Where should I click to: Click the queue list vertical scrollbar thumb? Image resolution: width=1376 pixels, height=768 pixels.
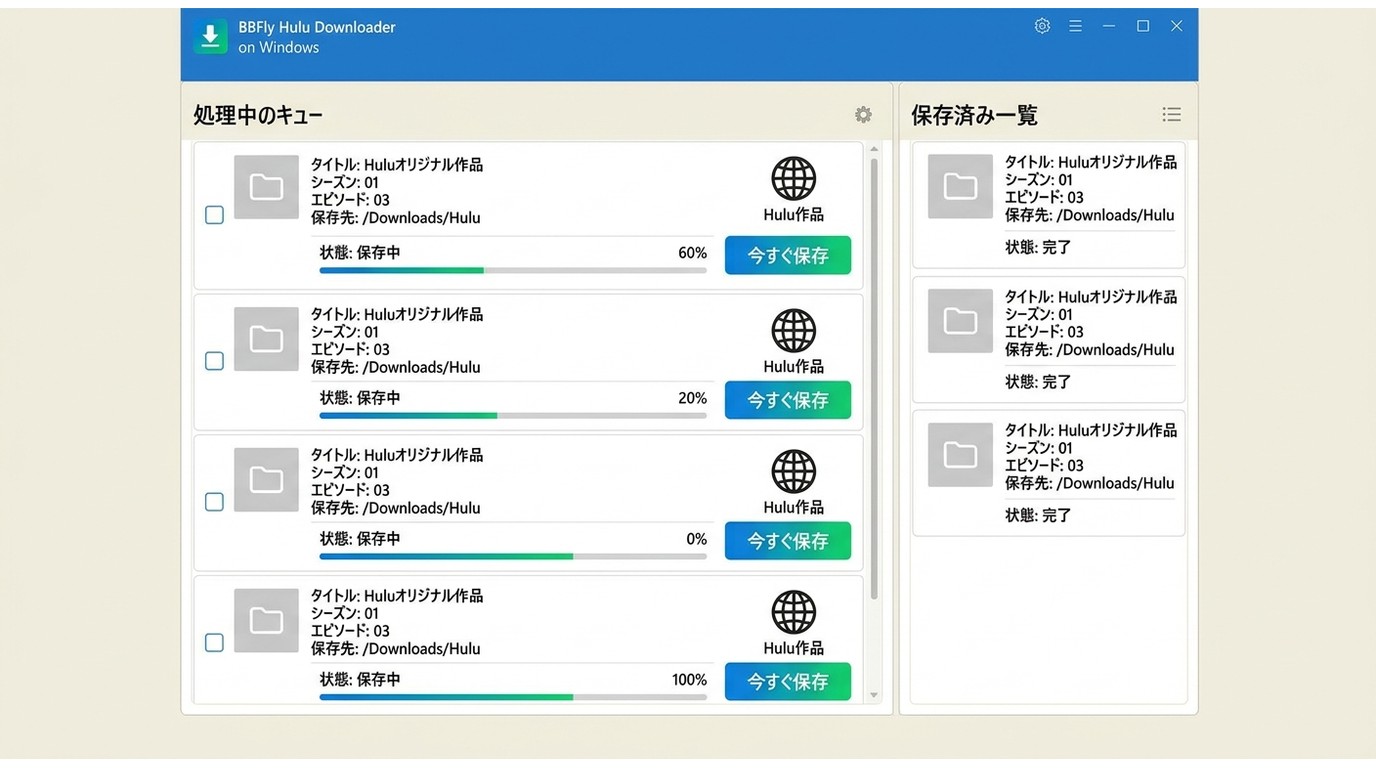(x=874, y=379)
